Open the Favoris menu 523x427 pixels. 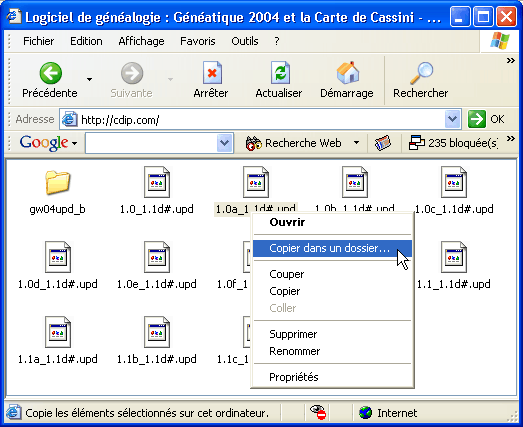(198, 41)
